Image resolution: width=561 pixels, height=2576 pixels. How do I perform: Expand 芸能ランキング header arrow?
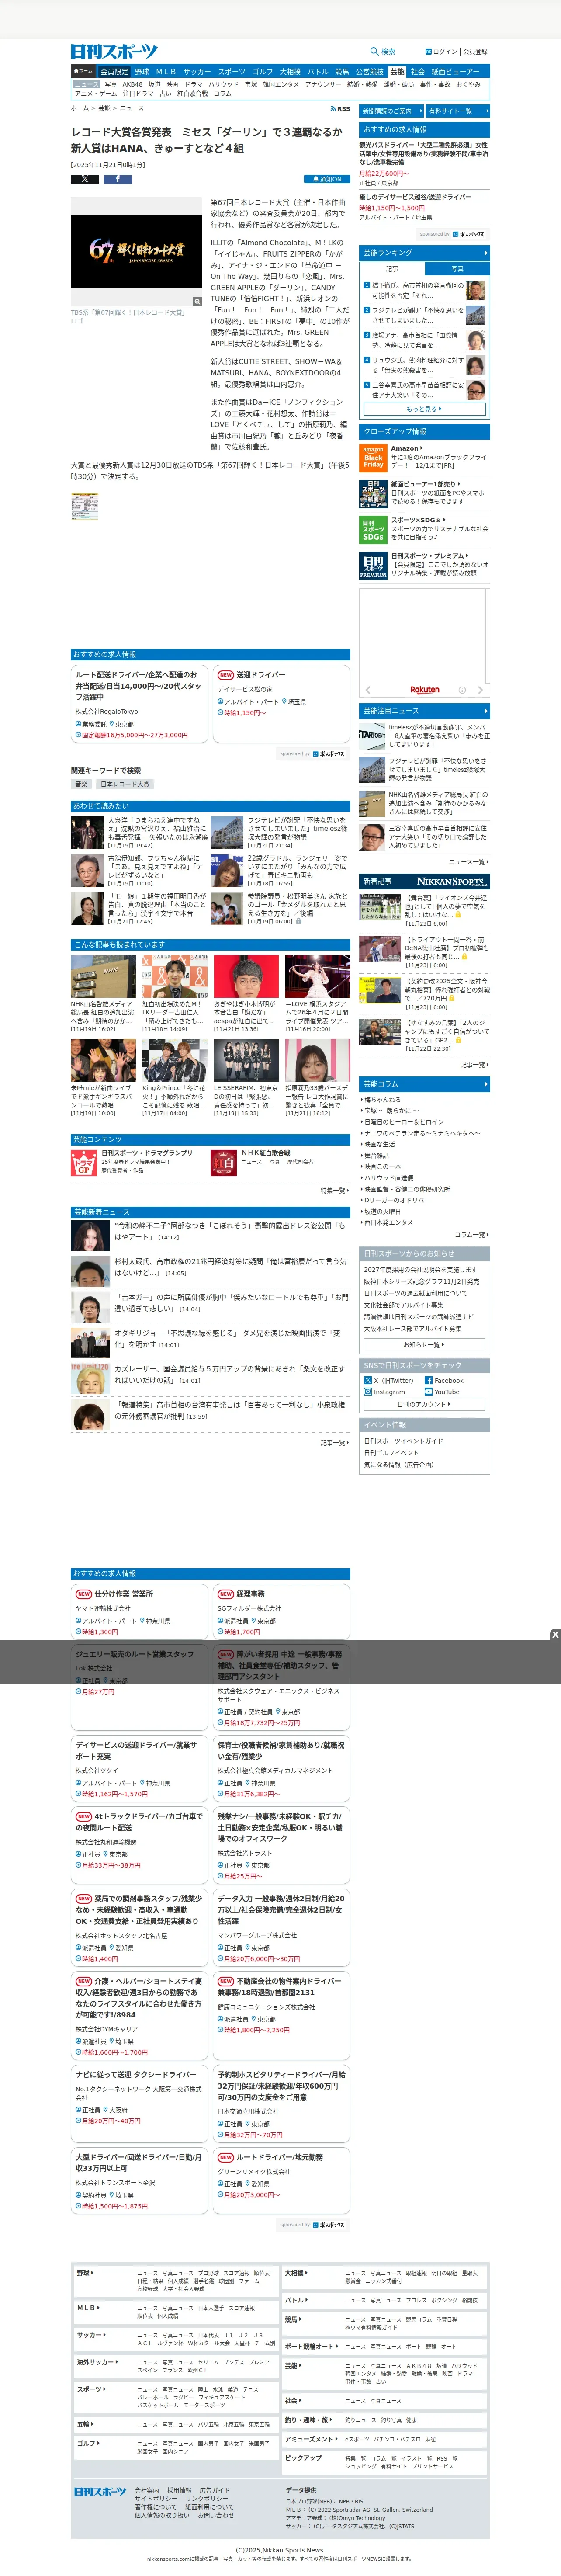[486, 253]
